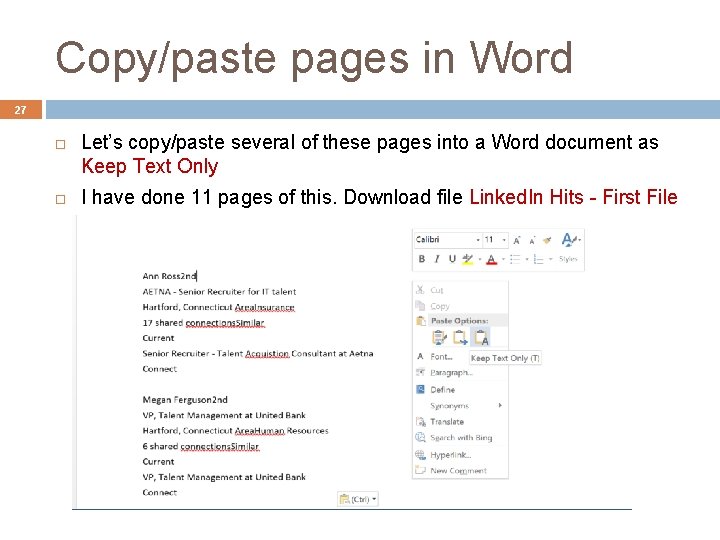
Task: Expand the bullets dropdown arrow
Action: [x=527, y=259]
